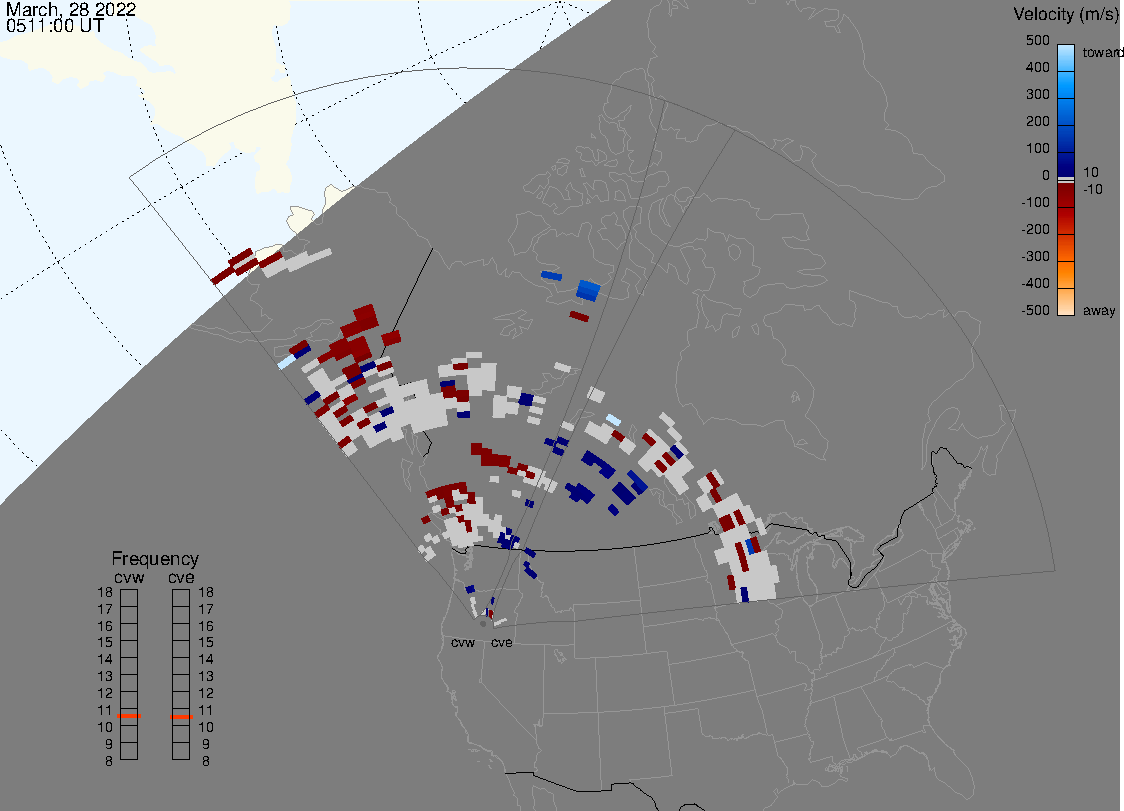Click 18 on the cve frequency scale
Screen dimensions: 1124x811
tap(206, 592)
